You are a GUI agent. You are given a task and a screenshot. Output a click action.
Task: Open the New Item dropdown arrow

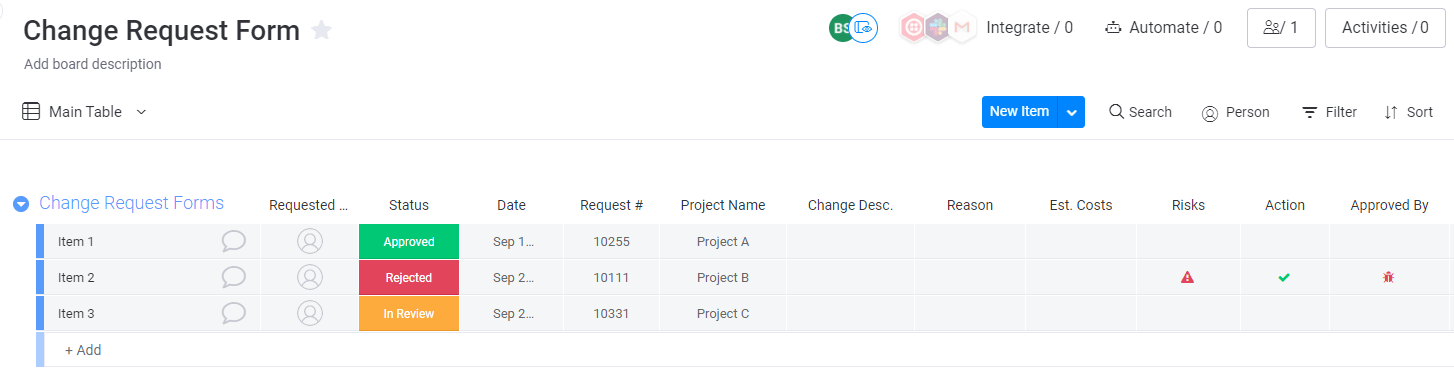coord(1072,112)
